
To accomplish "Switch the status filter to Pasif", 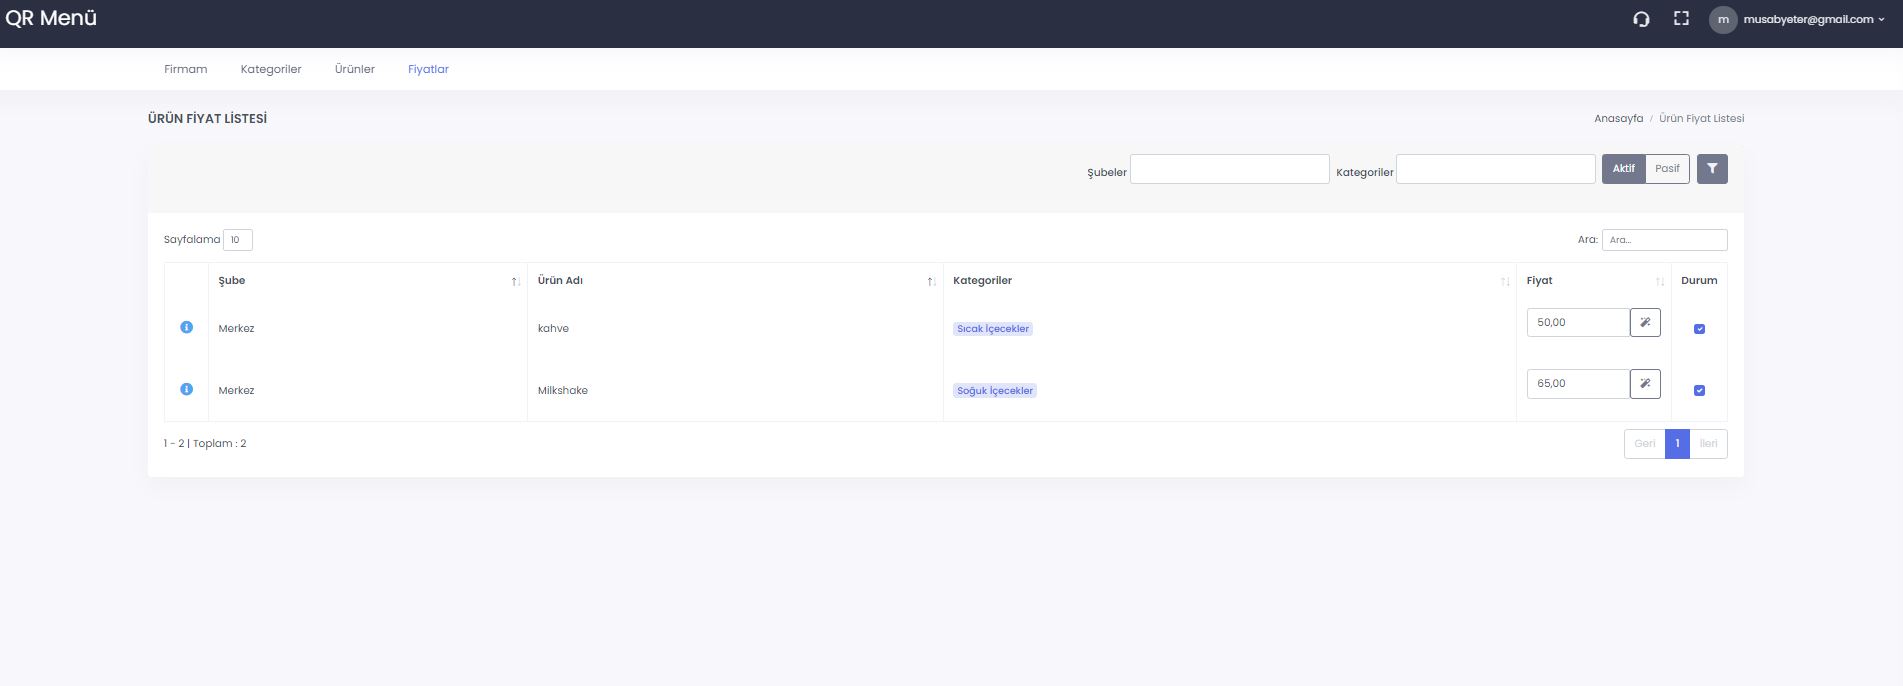I will pyautogui.click(x=1667, y=169).
